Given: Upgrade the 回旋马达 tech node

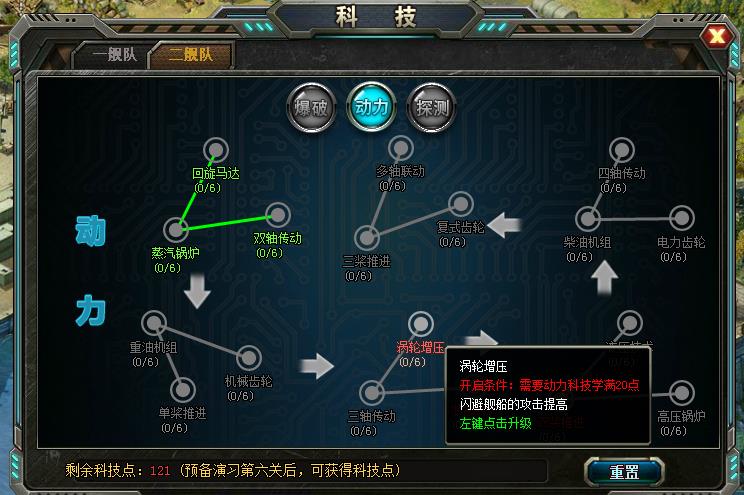Looking at the screenshot, I should [216, 150].
